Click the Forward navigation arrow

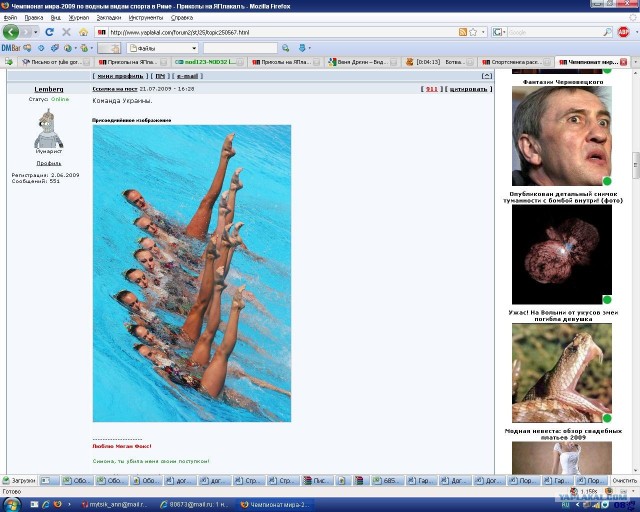(x=26, y=32)
